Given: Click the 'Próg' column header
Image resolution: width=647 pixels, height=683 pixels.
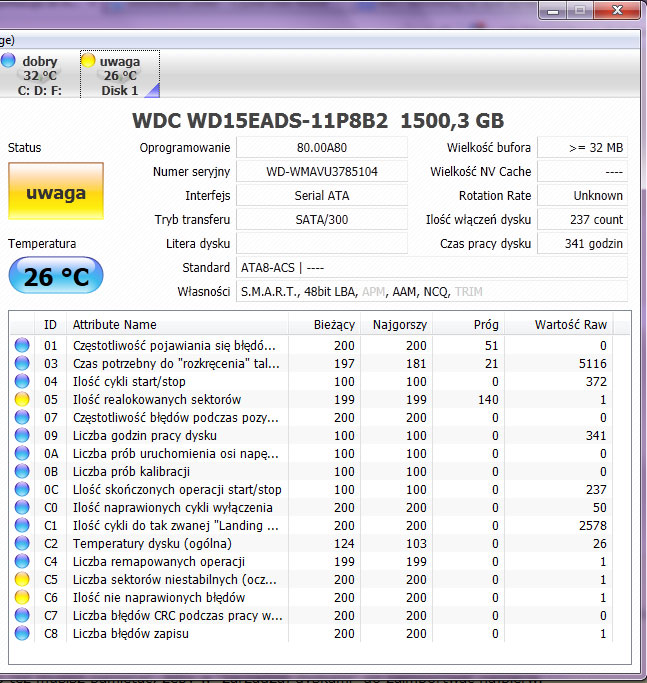Looking at the screenshot, I should (468, 325).
